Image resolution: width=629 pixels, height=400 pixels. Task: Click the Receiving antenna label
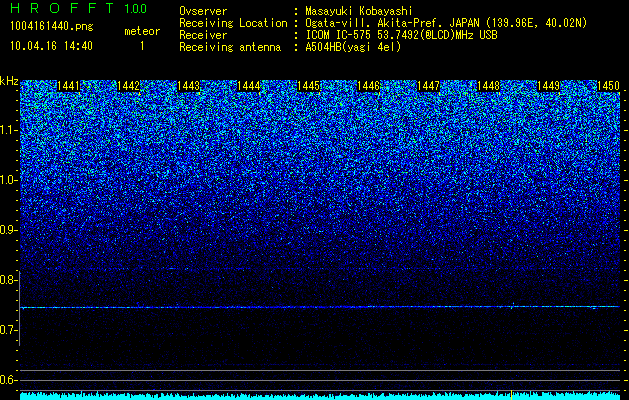230,47
